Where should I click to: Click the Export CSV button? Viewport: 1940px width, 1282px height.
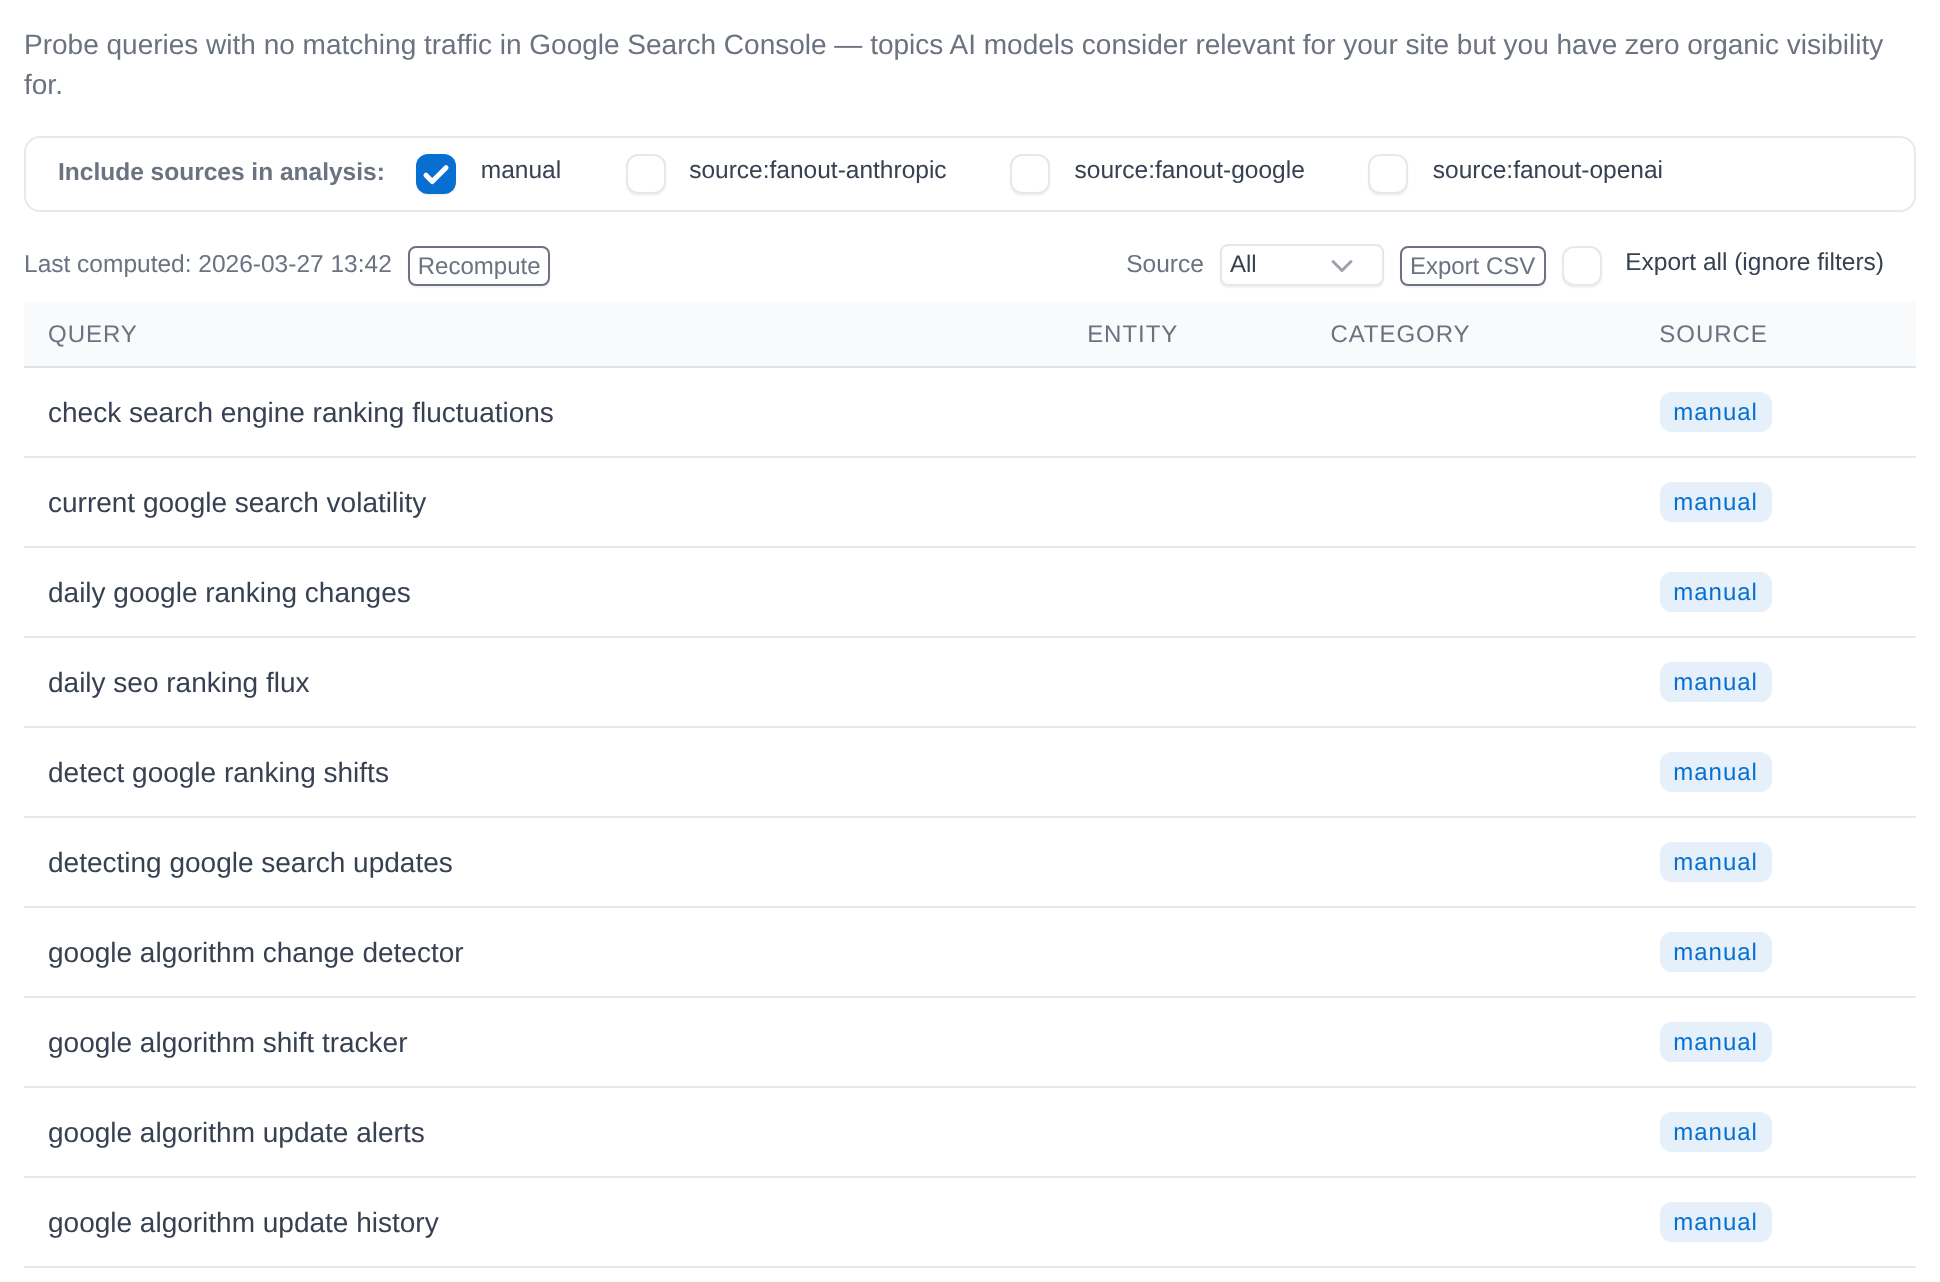(x=1472, y=266)
